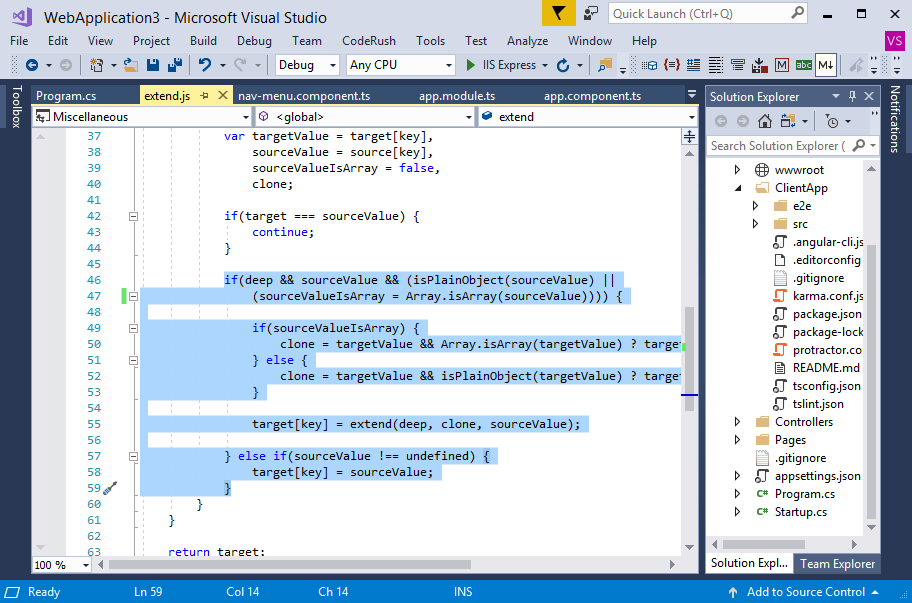Click the funnel filter icon in title bar
This screenshot has width=912, height=603.
(559, 14)
